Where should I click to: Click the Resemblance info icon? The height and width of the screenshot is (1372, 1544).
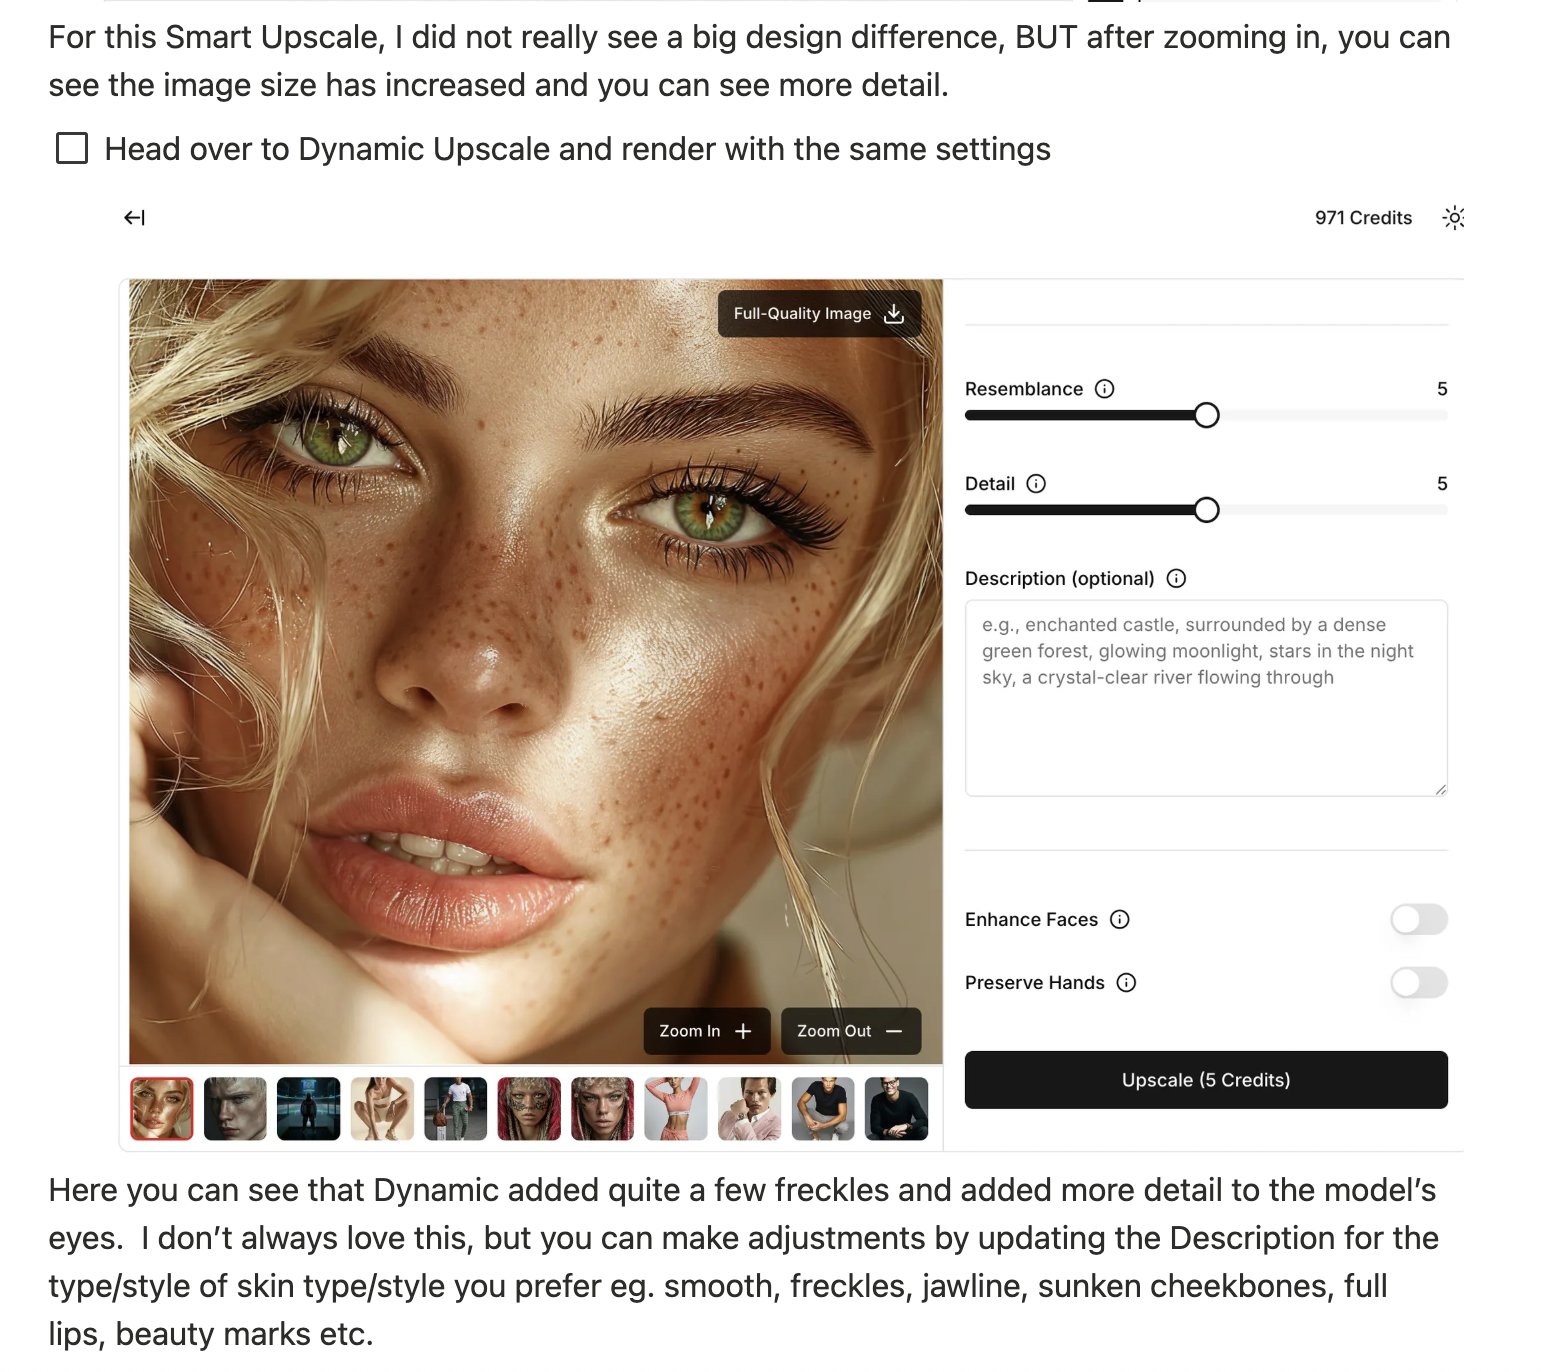1105,389
